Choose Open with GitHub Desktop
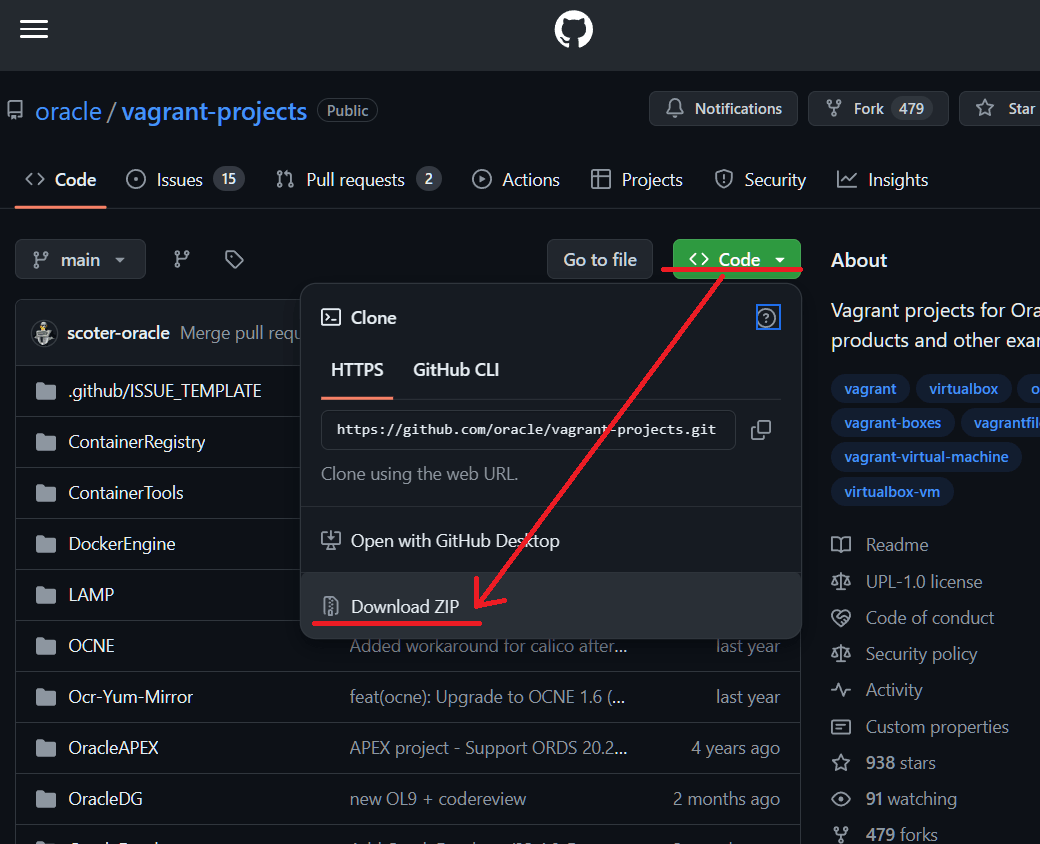Viewport: 1040px width, 844px height. pos(551,541)
